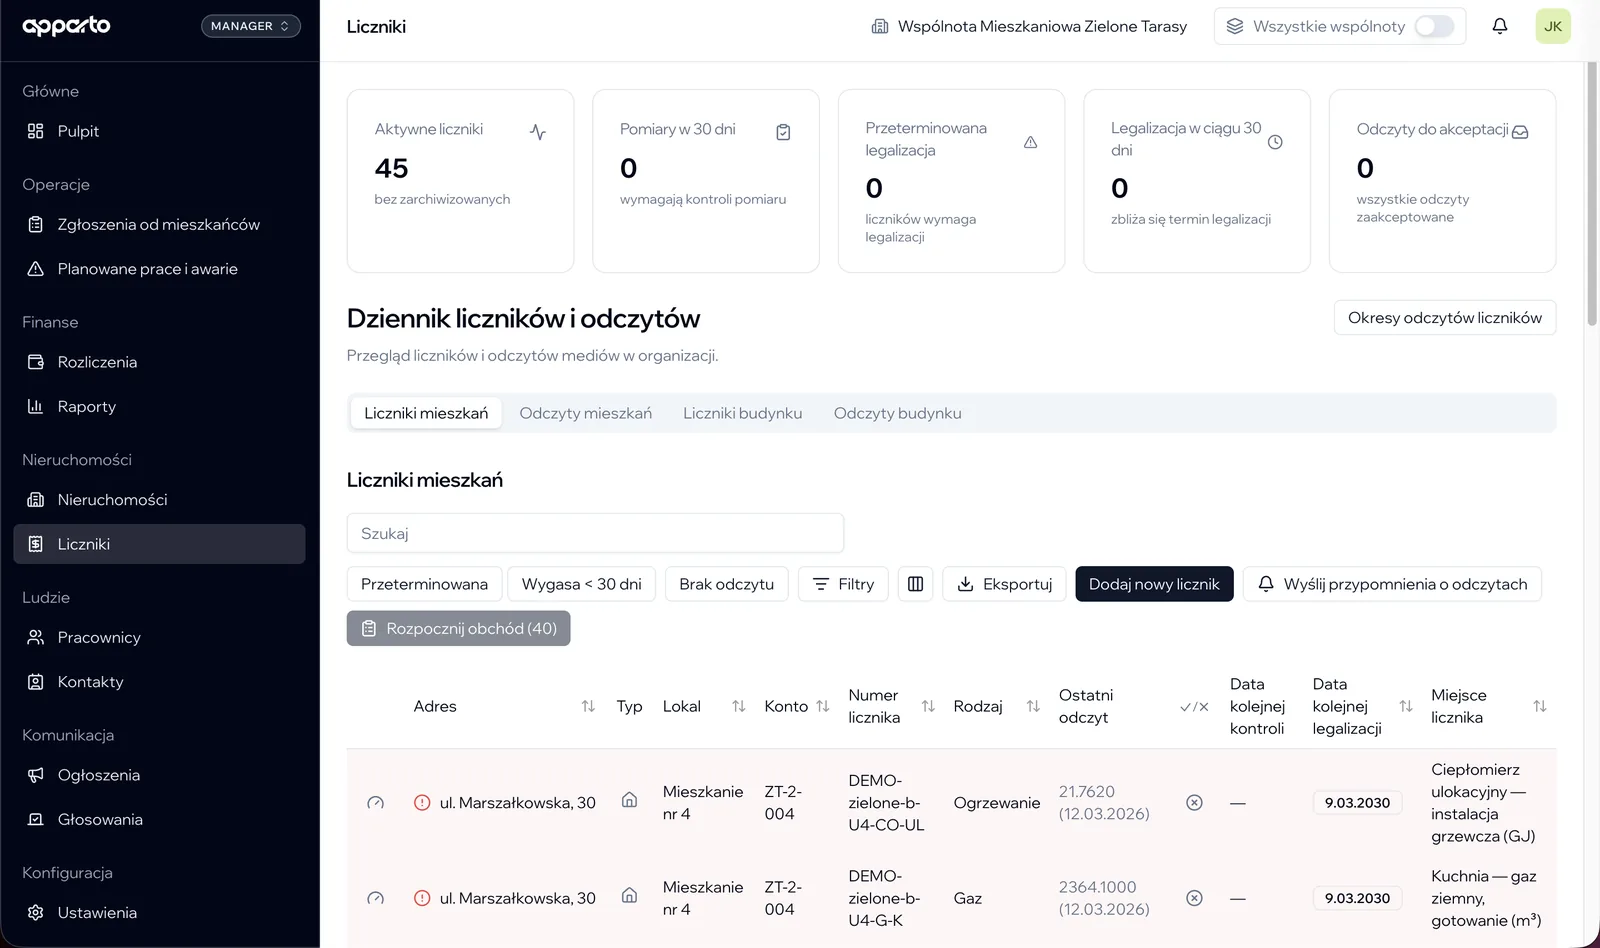Image resolution: width=1600 pixels, height=948 pixels.
Task: Click the column layout icon button
Action: (x=915, y=584)
